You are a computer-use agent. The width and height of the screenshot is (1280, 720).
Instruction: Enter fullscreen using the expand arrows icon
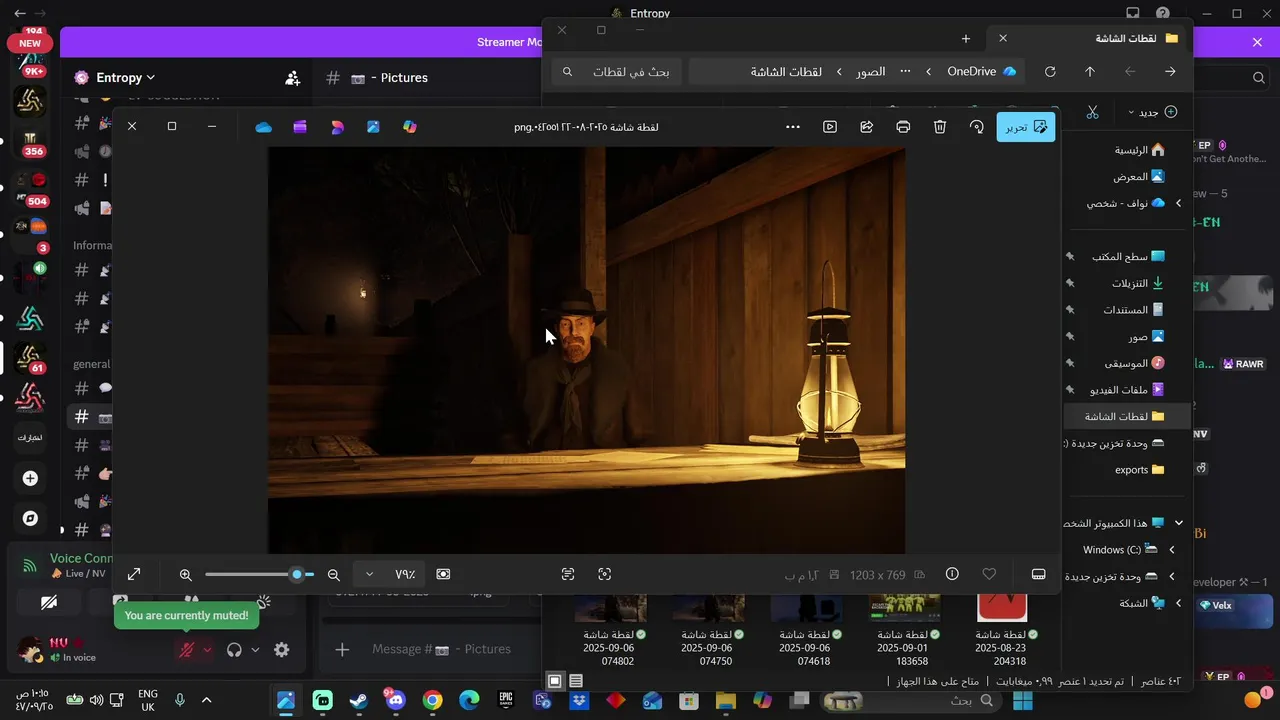pyautogui.click(x=134, y=574)
